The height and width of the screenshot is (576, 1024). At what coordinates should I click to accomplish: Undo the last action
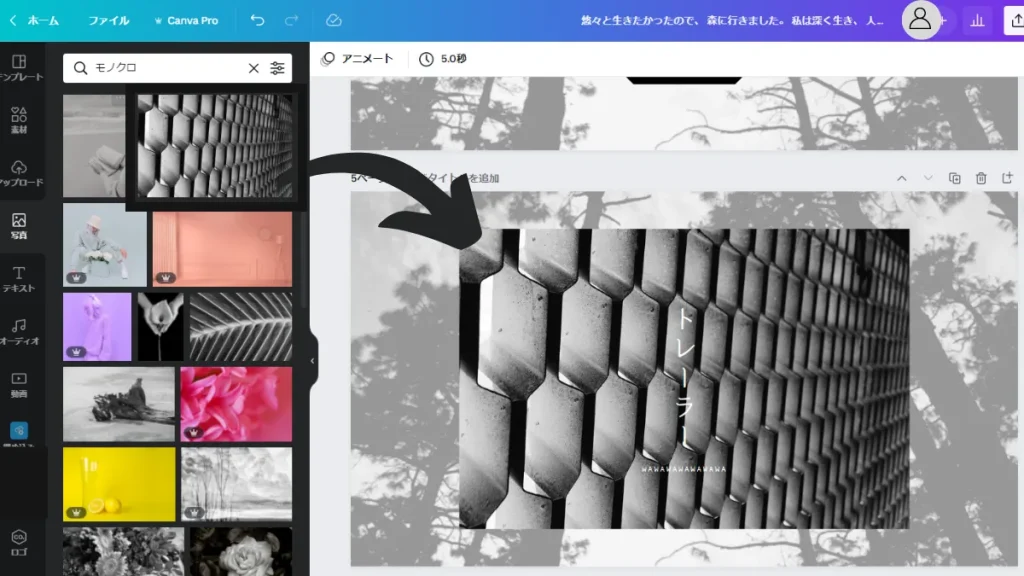point(257,20)
